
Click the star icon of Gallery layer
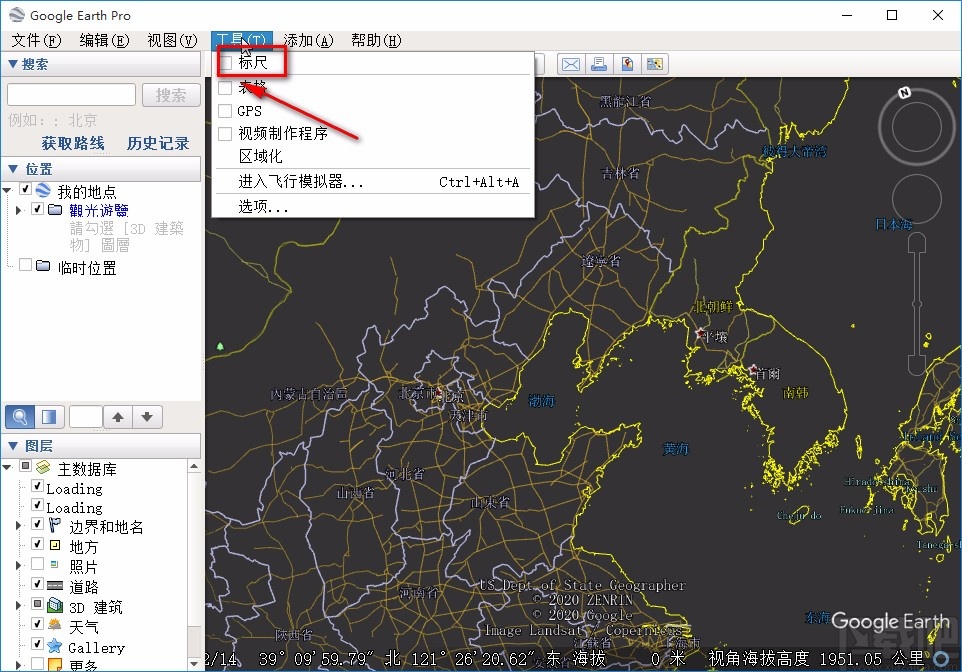pyautogui.click(x=55, y=645)
